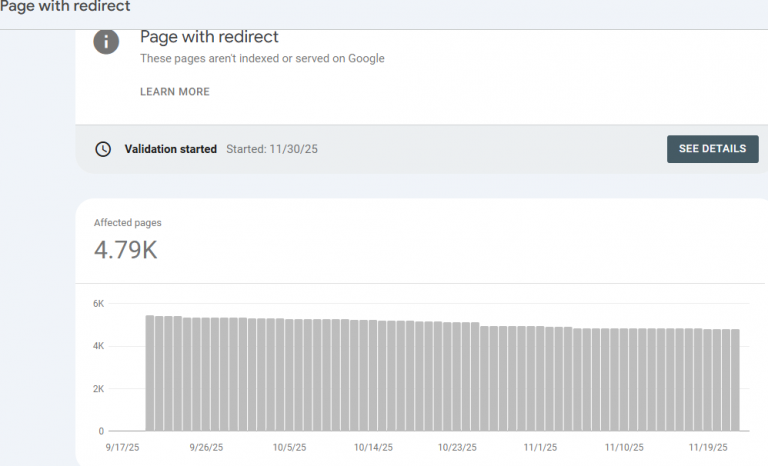Click the Started: 11/30/25 date text
The height and width of the screenshot is (466, 768).
(x=272, y=149)
